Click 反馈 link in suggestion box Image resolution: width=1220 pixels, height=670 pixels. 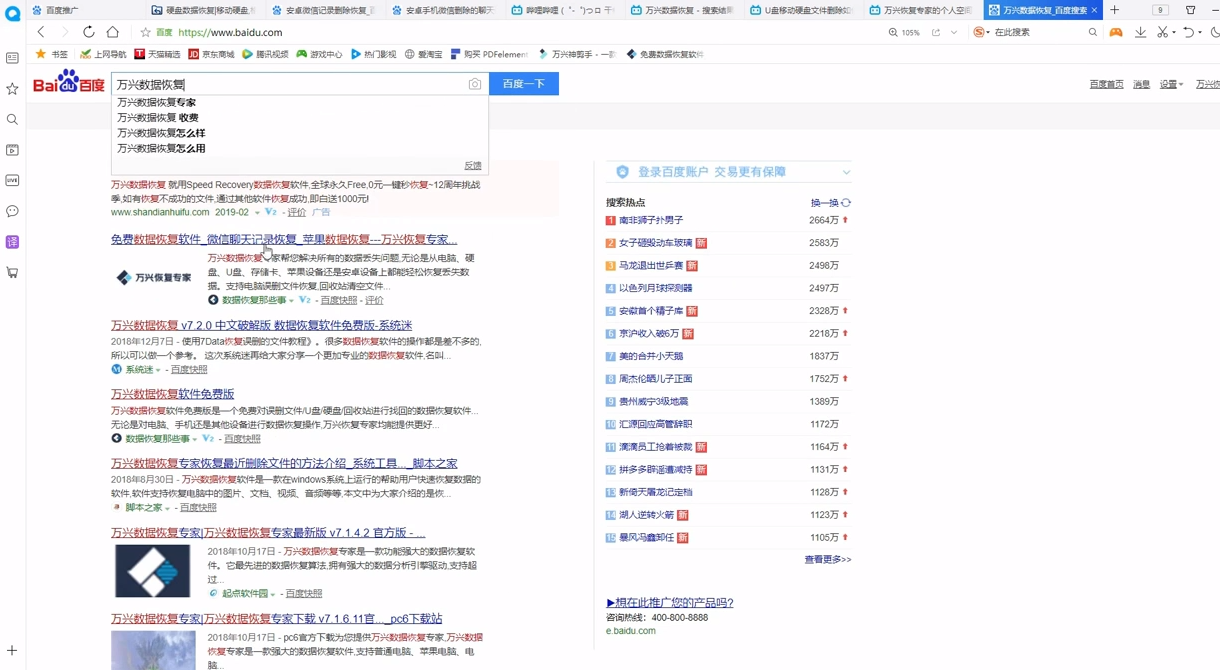[x=473, y=166]
